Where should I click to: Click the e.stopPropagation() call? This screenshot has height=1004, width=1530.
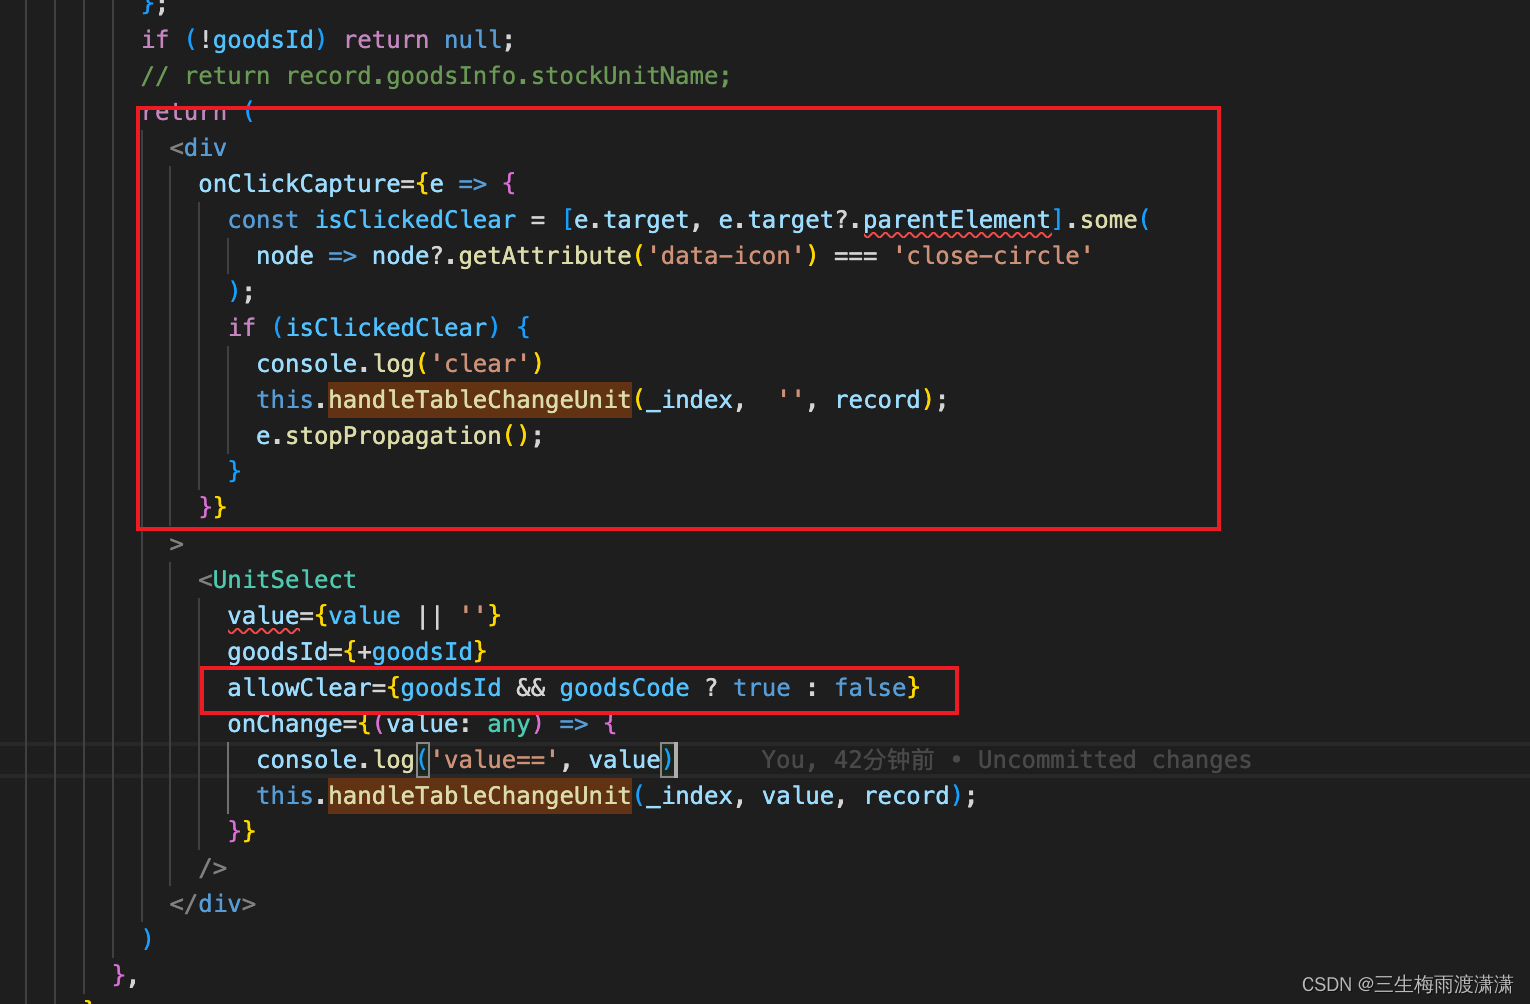[397, 435]
